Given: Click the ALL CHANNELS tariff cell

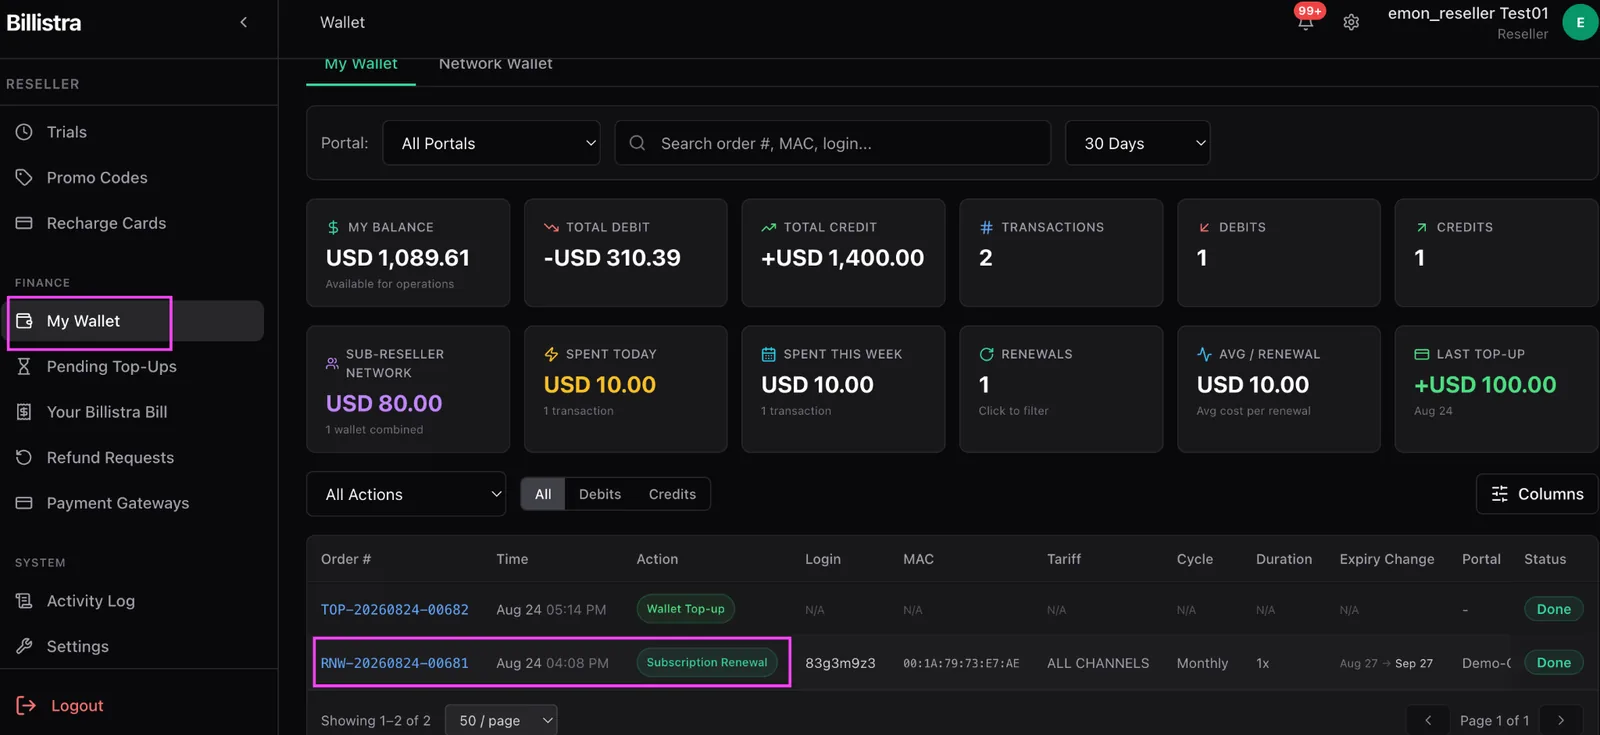Looking at the screenshot, I should click(1098, 663).
